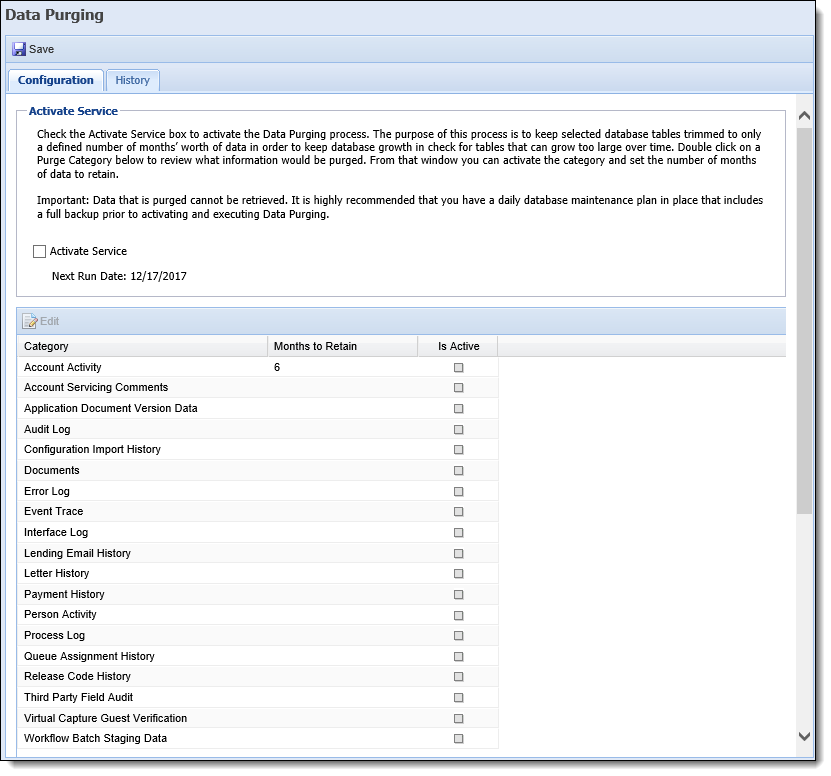Click the scroll up arrow

pos(804,115)
